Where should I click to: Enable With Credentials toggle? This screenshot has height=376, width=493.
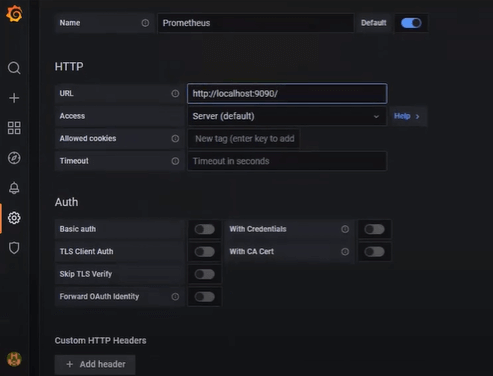[x=374, y=229]
